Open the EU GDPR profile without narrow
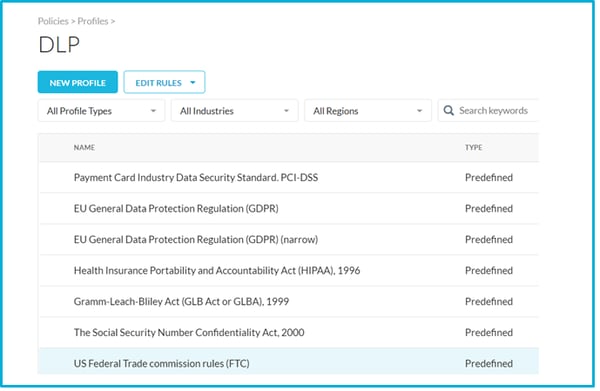The width and height of the screenshot is (600, 391). point(176,209)
